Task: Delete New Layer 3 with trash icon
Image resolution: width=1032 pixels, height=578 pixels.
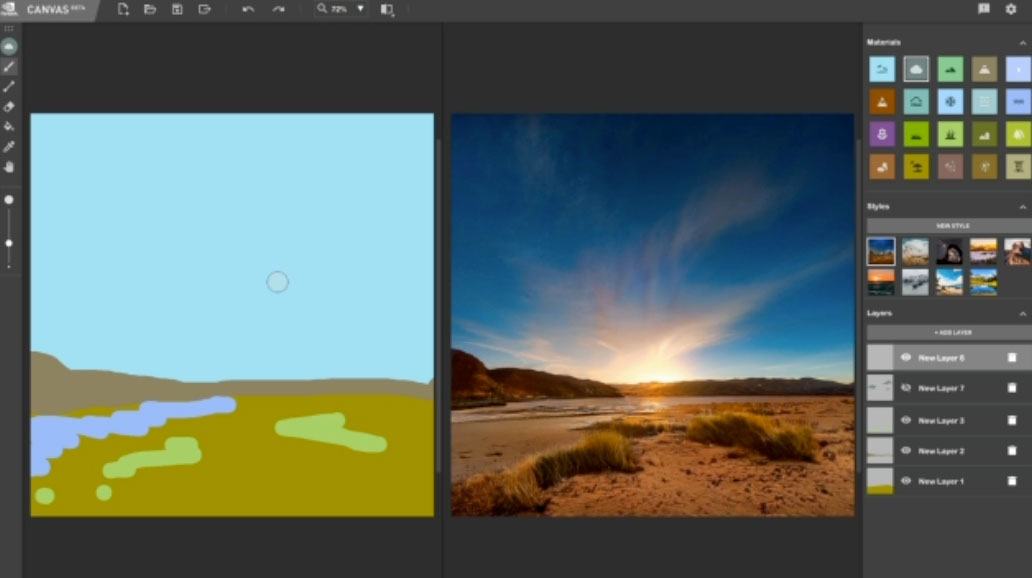Action: pos(1012,420)
